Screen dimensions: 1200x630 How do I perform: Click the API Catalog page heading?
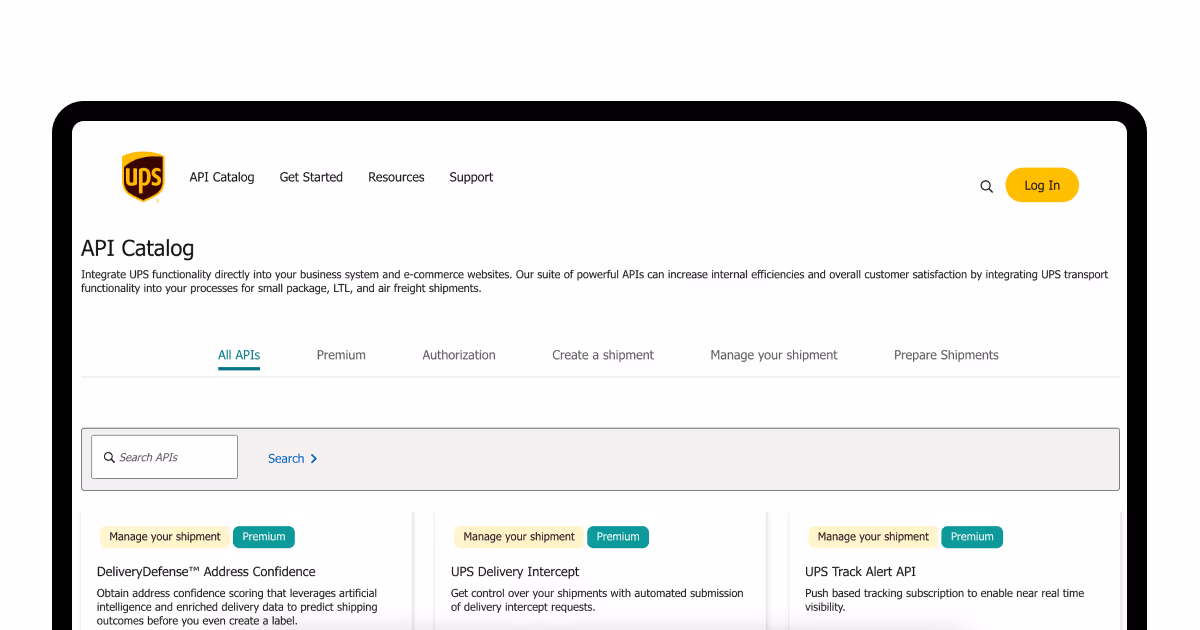138,248
